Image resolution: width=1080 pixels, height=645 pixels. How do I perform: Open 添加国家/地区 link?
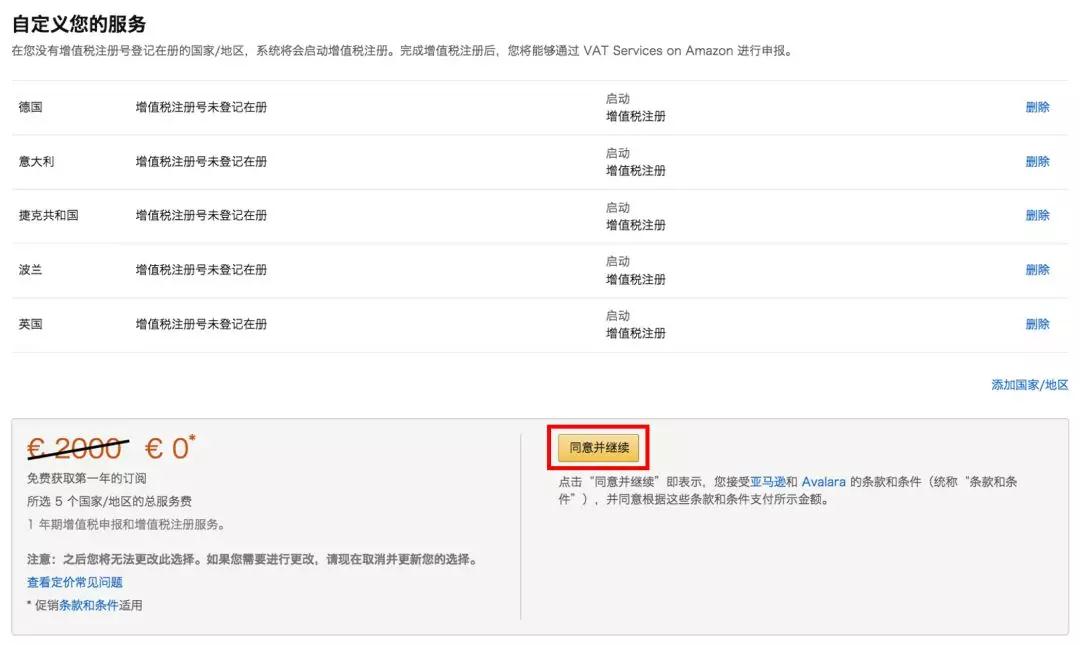pyautogui.click(x=1030, y=385)
